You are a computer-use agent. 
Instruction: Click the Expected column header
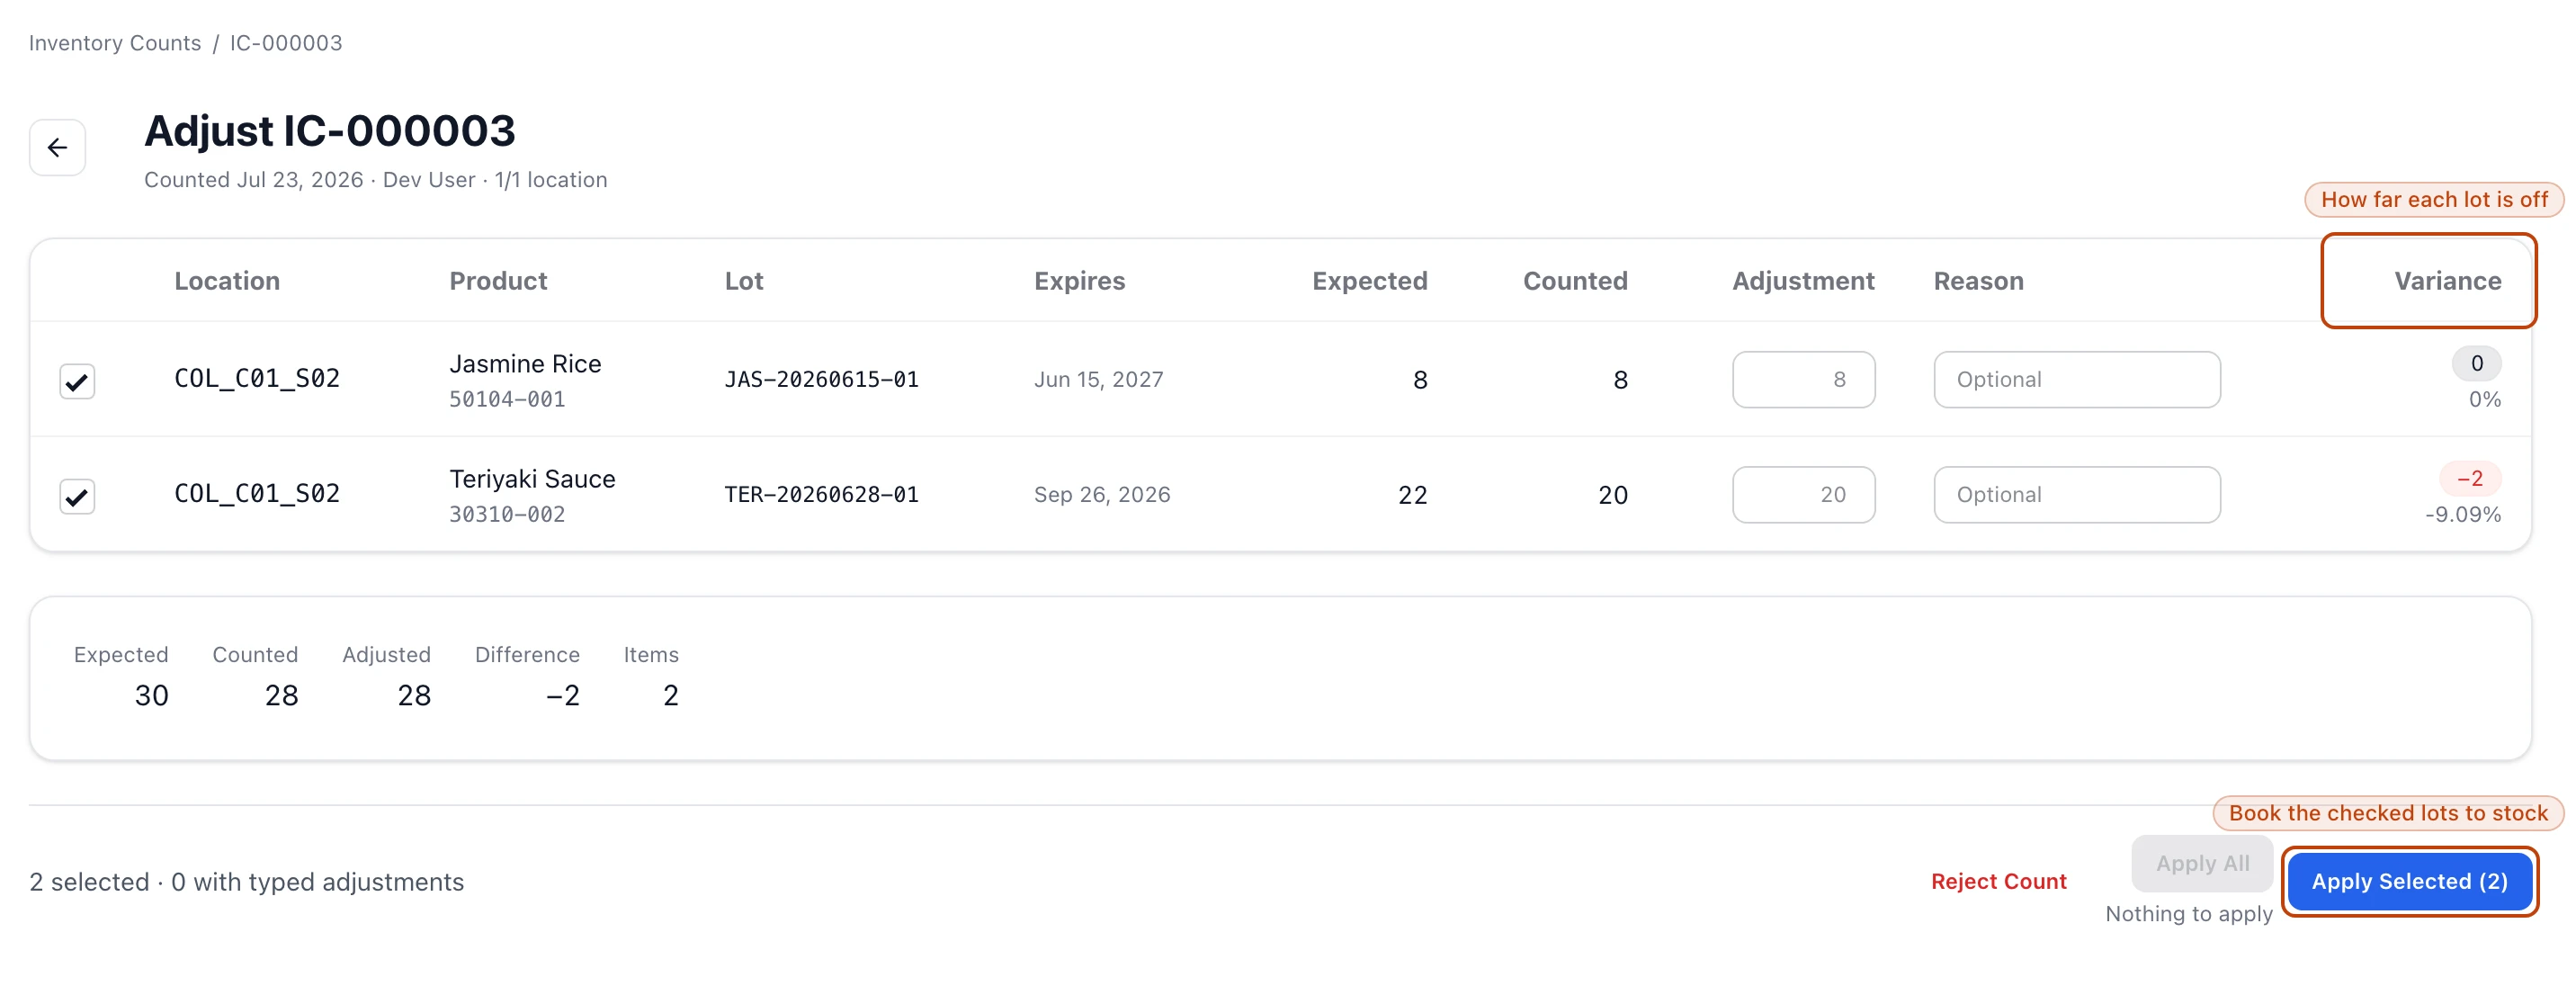tap(1369, 281)
